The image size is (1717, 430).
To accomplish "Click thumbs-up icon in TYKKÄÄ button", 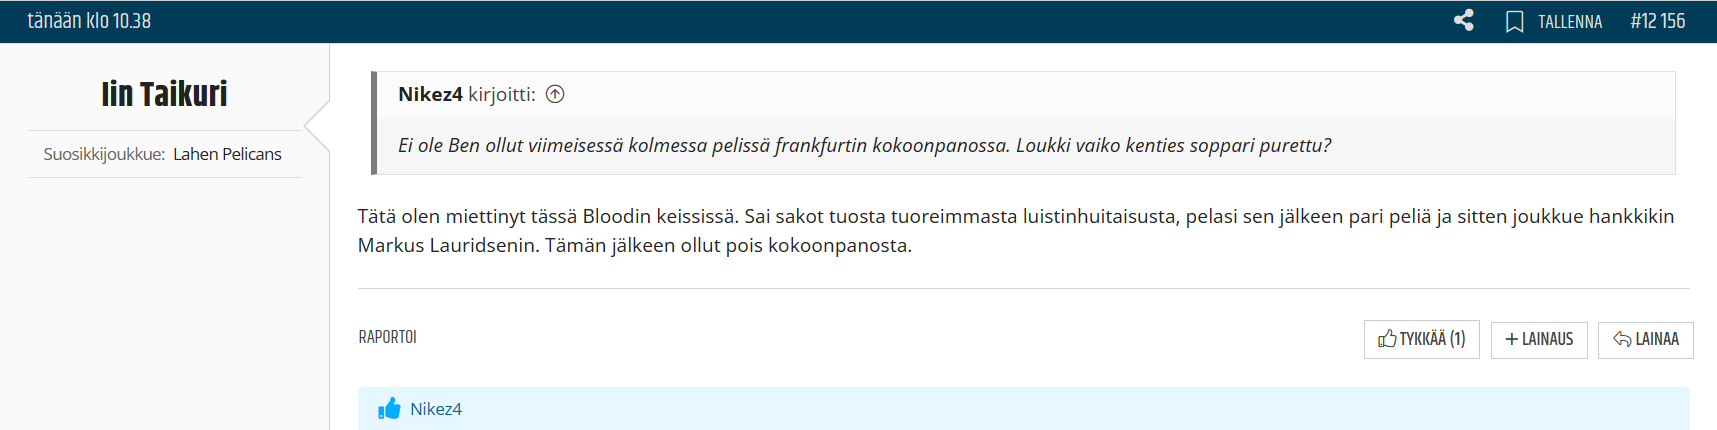I will [x=1387, y=339].
